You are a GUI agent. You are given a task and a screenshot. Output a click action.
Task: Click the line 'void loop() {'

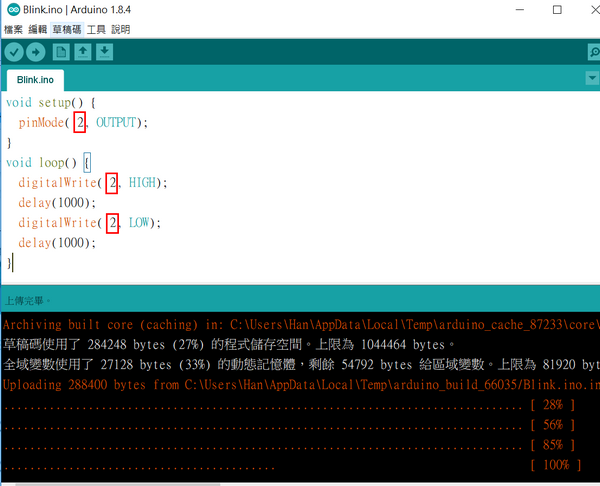coord(48,163)
